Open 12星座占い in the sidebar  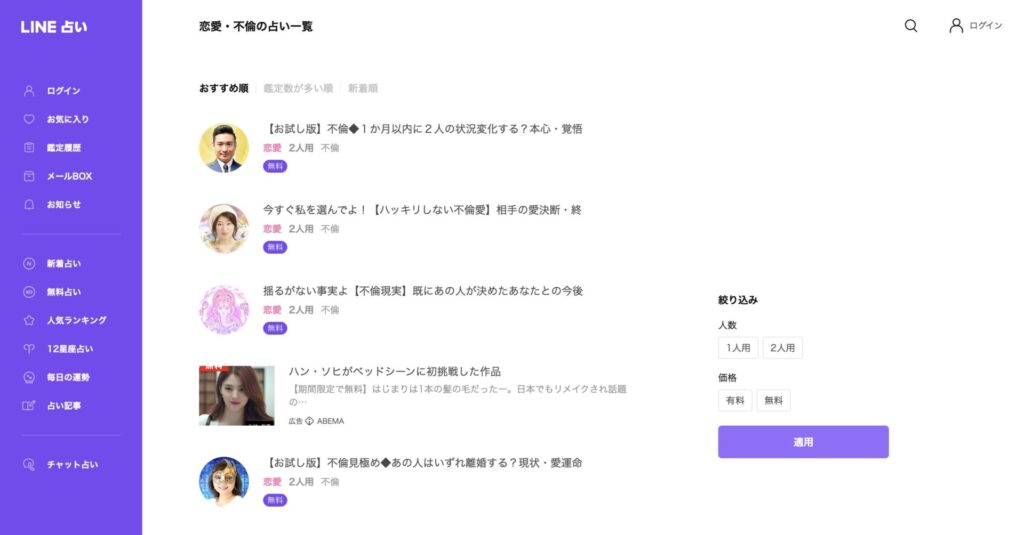click(x=70, y=349)
